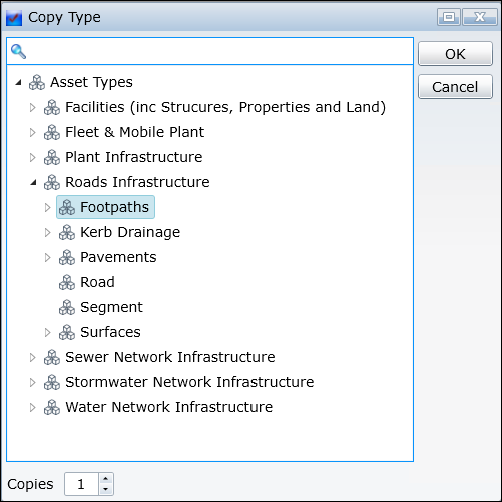The width and height of the screenshot is (502, 502).
Task: Increase Copies with the up arrow
Action: tap(106, 479)
